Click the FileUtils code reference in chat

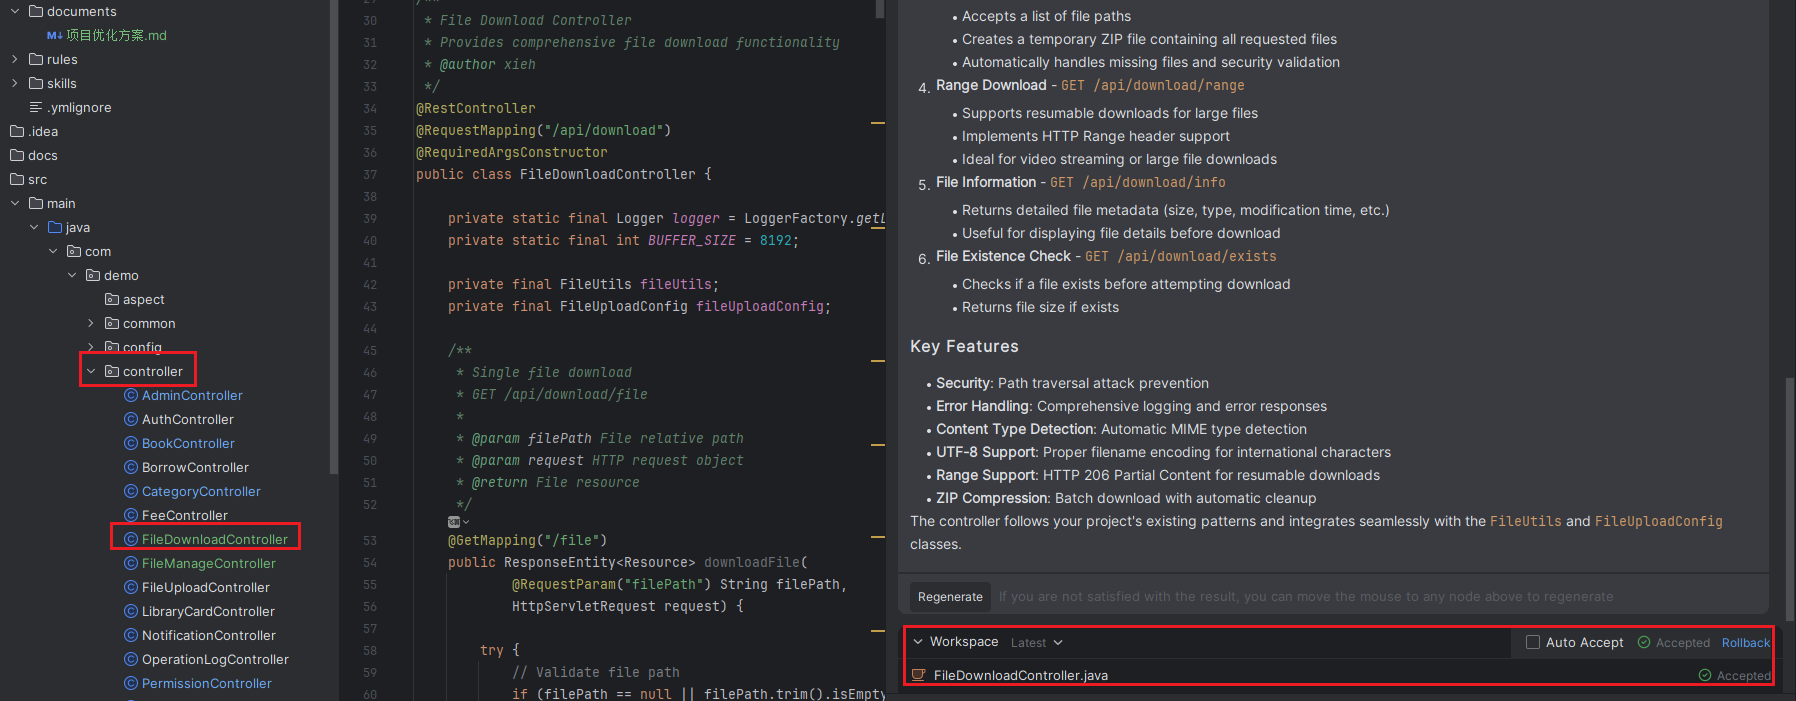coord(1525,521)
